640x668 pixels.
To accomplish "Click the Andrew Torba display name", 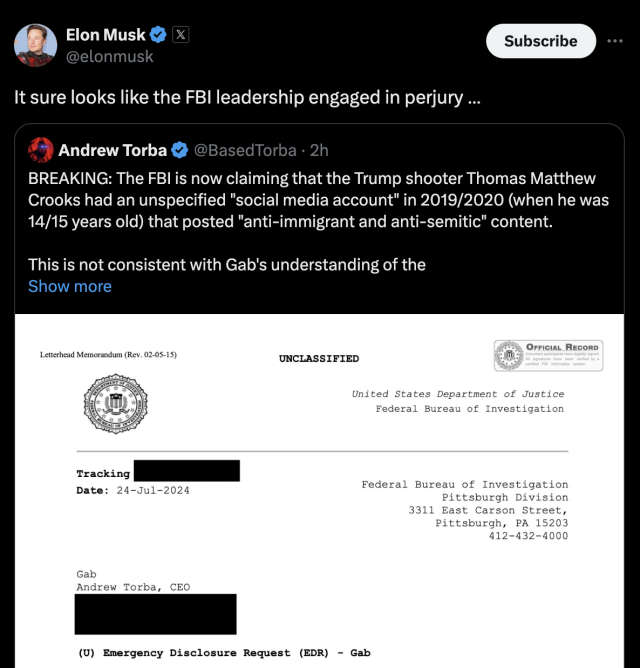I will coord(112,150).
